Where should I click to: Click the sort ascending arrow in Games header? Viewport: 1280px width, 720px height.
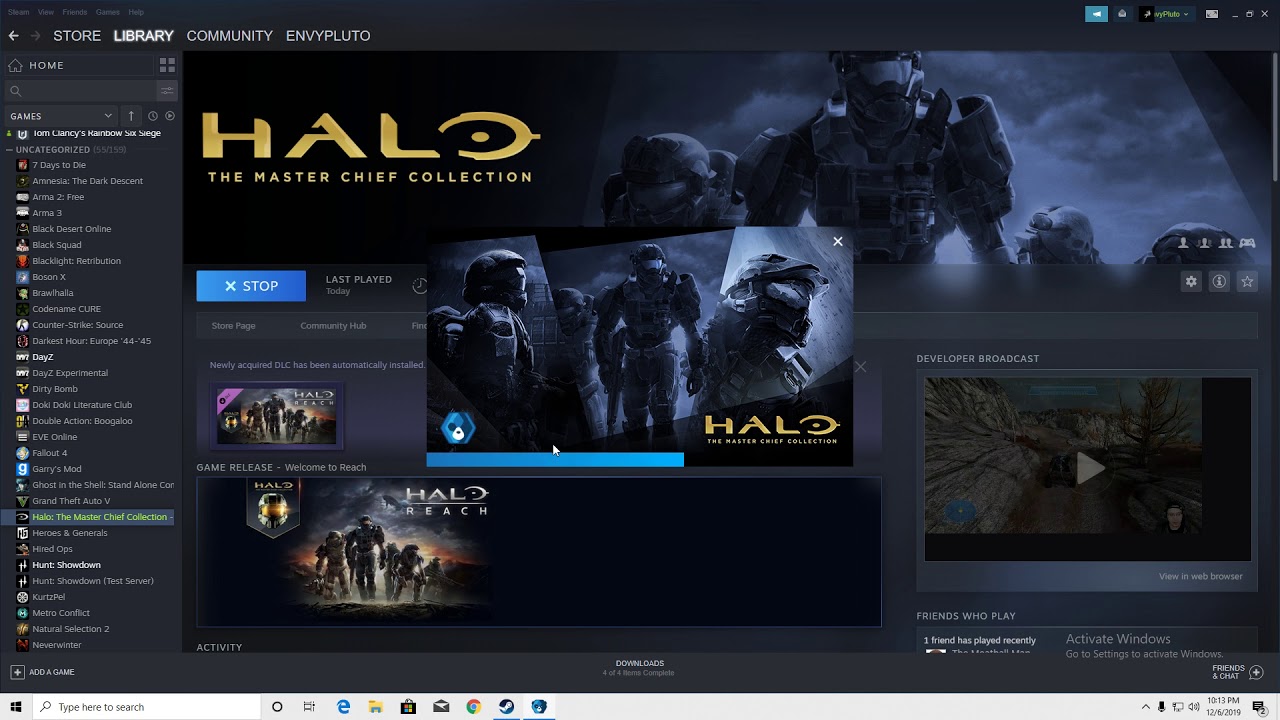[131, 116]
